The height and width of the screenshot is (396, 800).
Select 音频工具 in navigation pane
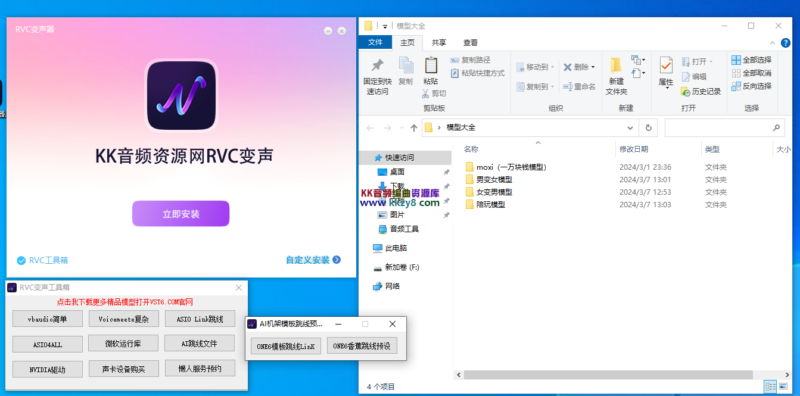pos(398,229)
